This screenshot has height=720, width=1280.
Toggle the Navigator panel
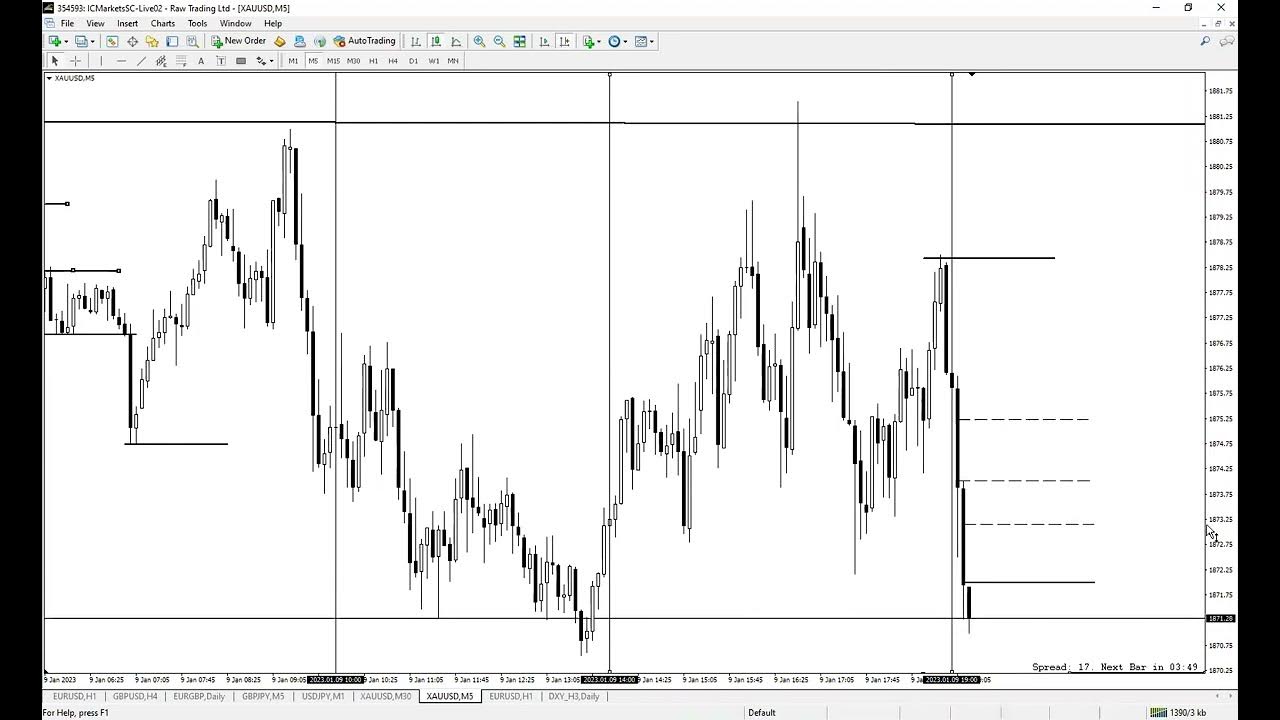[x=152, y=41]
